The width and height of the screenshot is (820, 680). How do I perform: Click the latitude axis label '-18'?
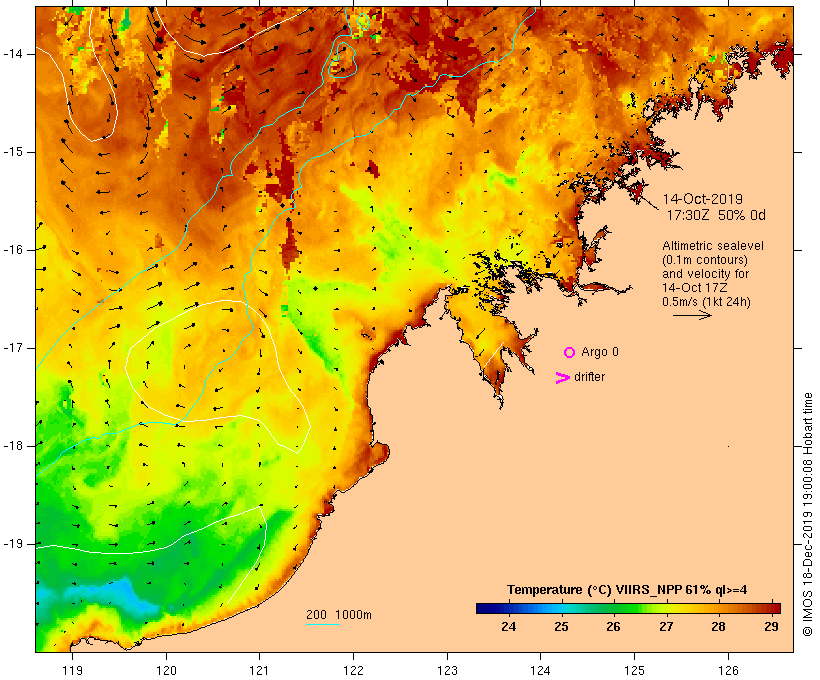coord(12,446)
